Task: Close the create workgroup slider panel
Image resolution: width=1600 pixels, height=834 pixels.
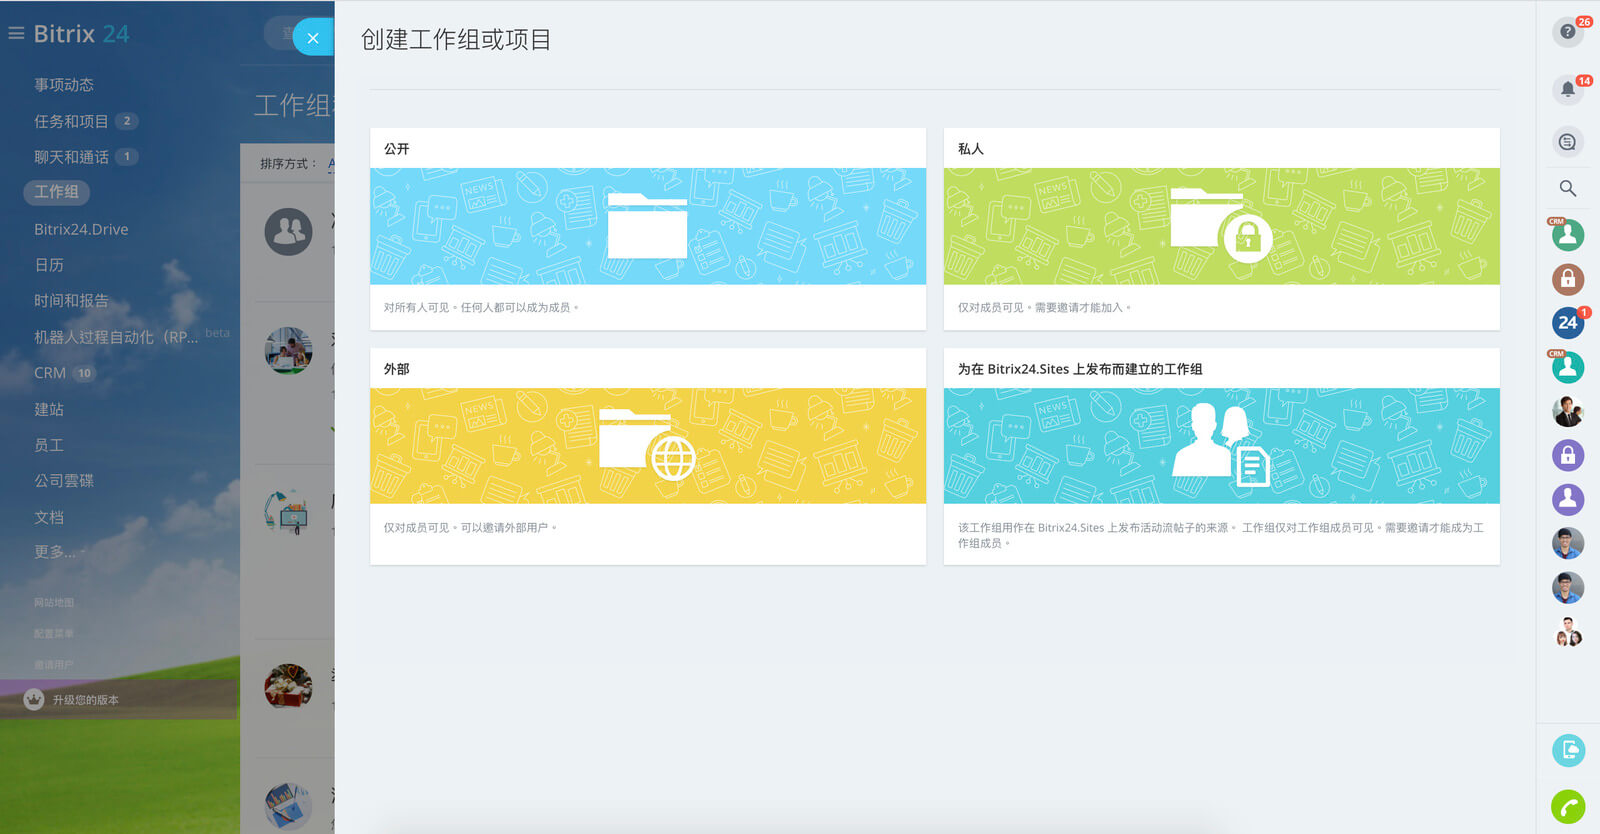Action: click(313, 38)
